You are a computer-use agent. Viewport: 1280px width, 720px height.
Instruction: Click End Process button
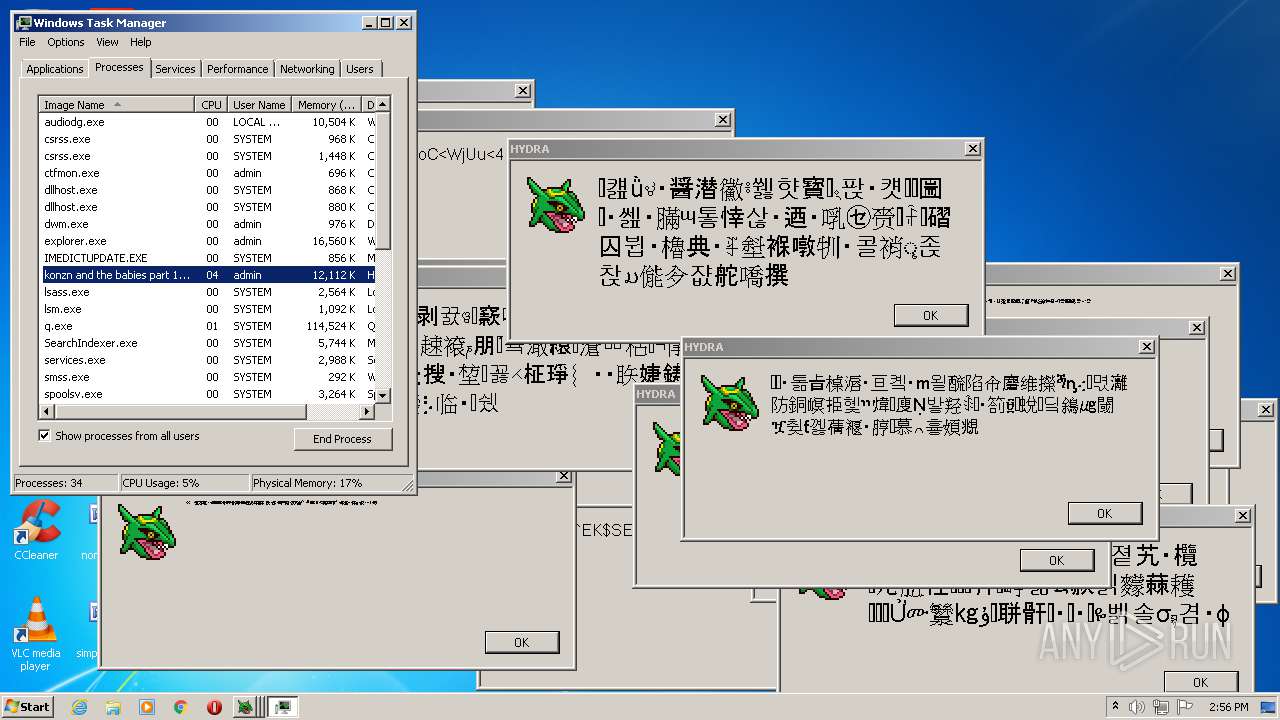pos(343,439)
